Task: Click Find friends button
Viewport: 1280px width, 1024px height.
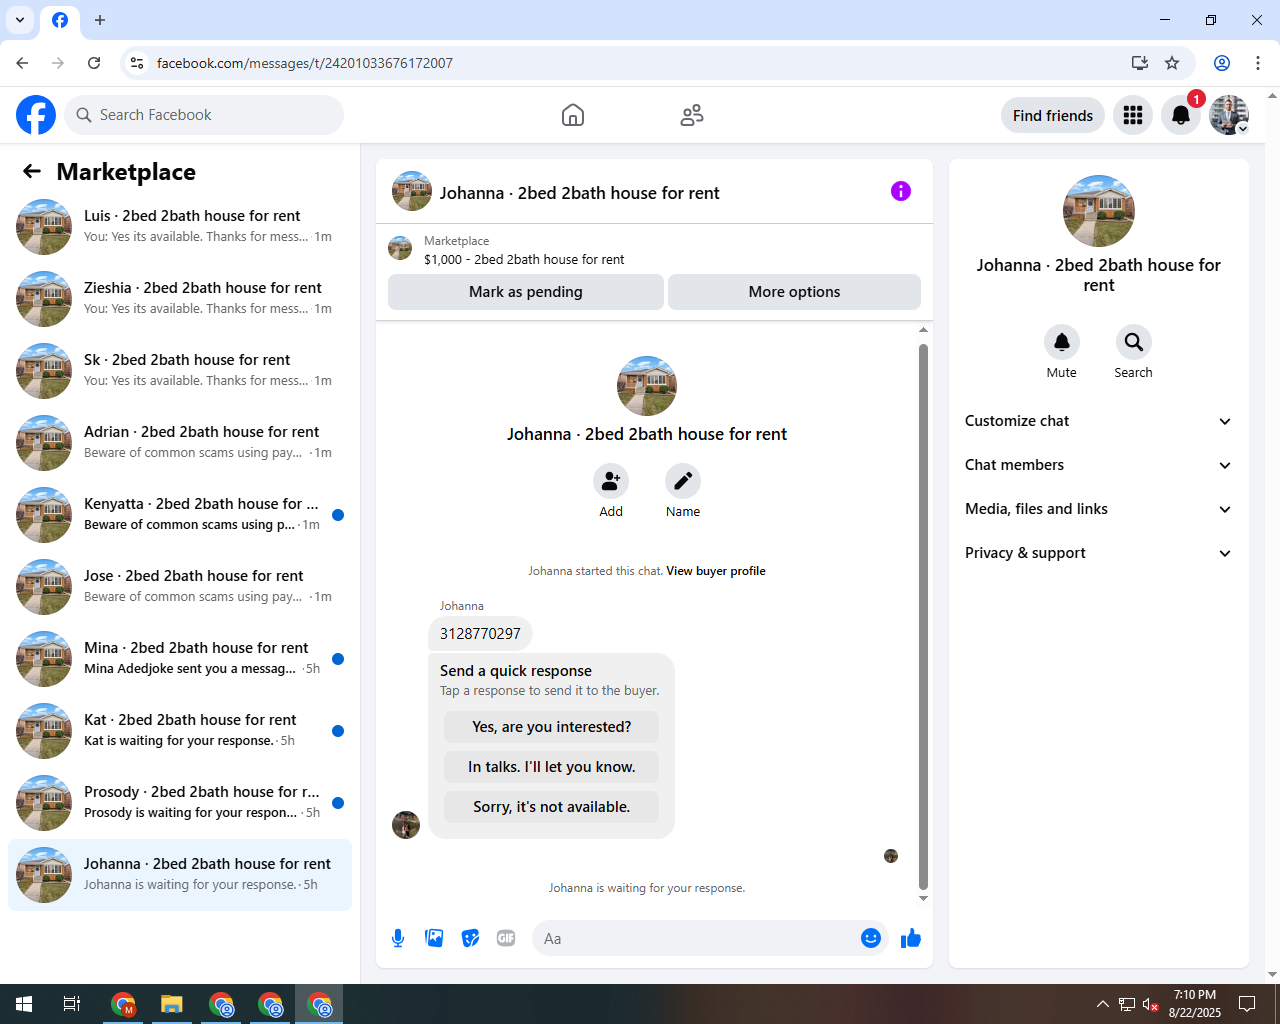Action: coord(1053,115)
